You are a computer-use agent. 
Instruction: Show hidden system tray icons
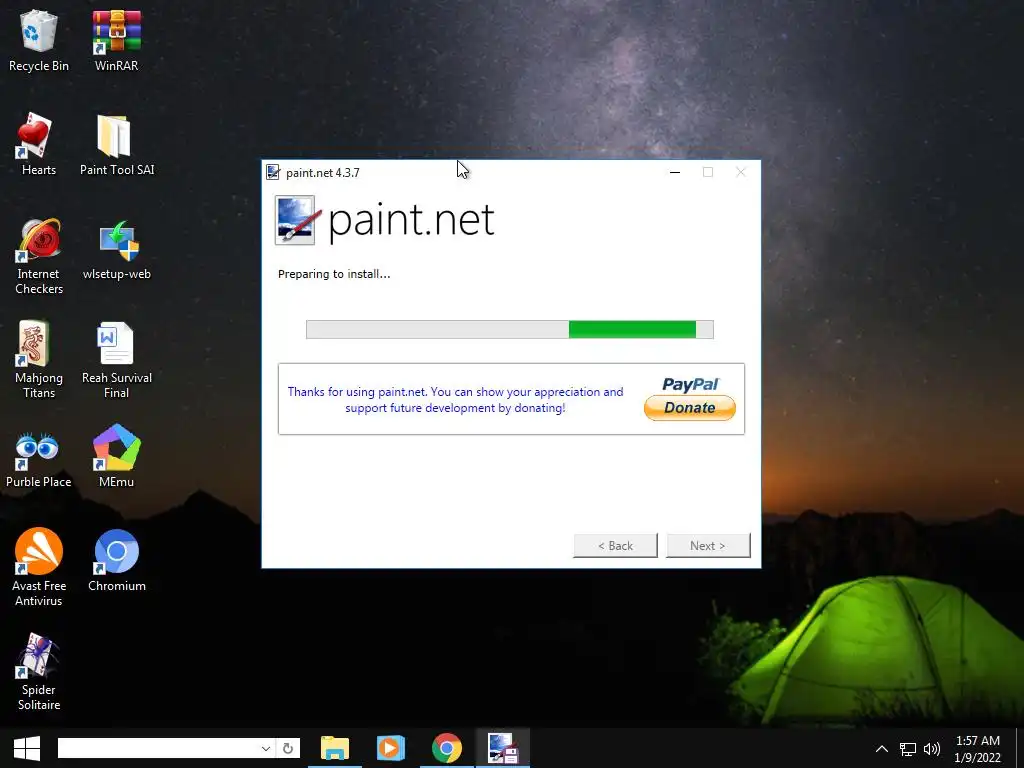click(x=882, y=749)
